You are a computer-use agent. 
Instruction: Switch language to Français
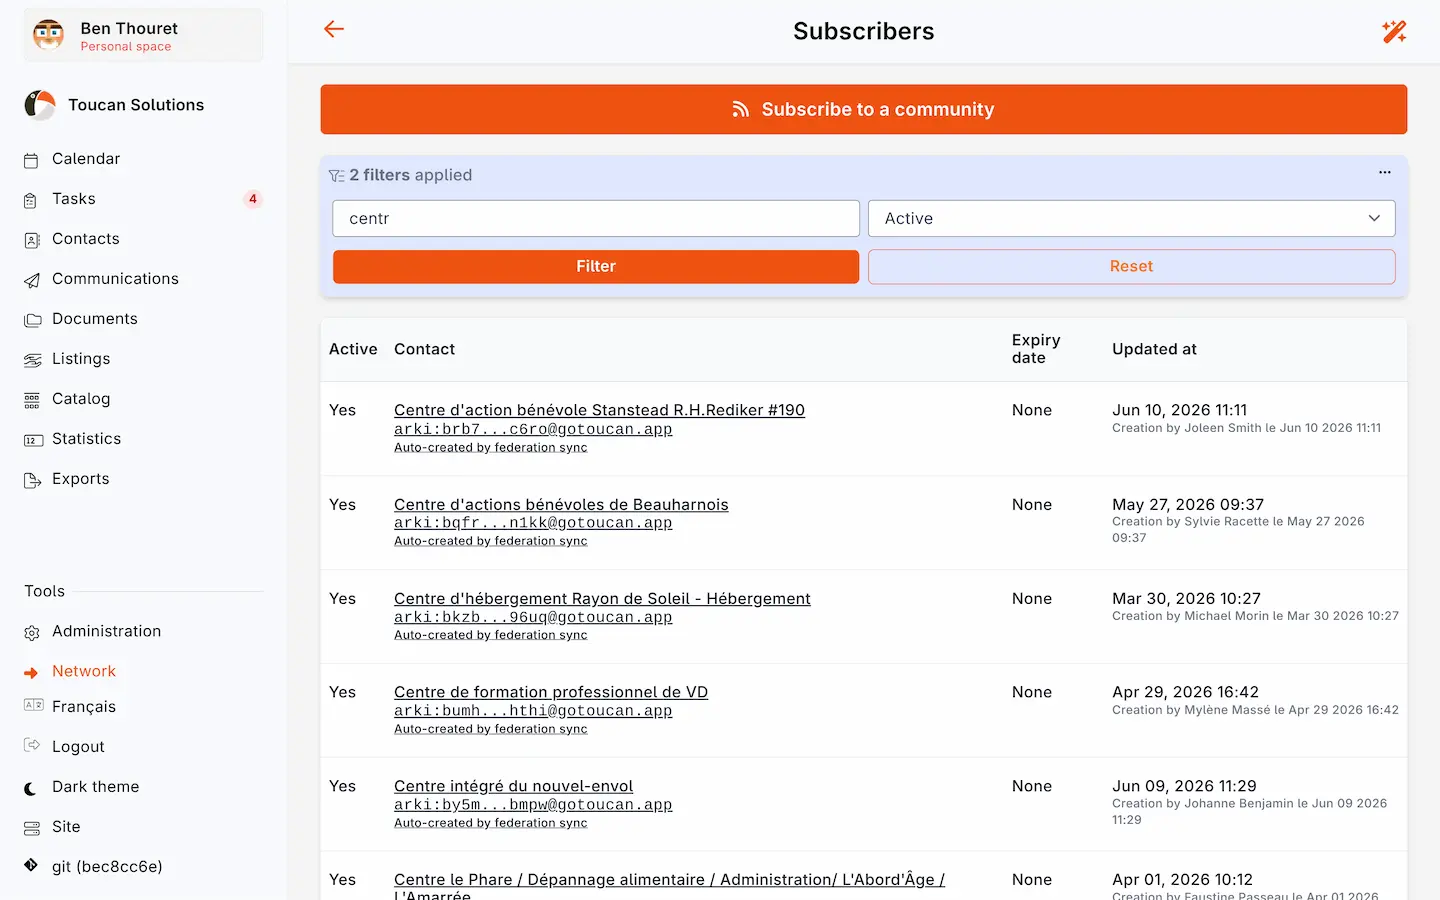tap(84, 707)
